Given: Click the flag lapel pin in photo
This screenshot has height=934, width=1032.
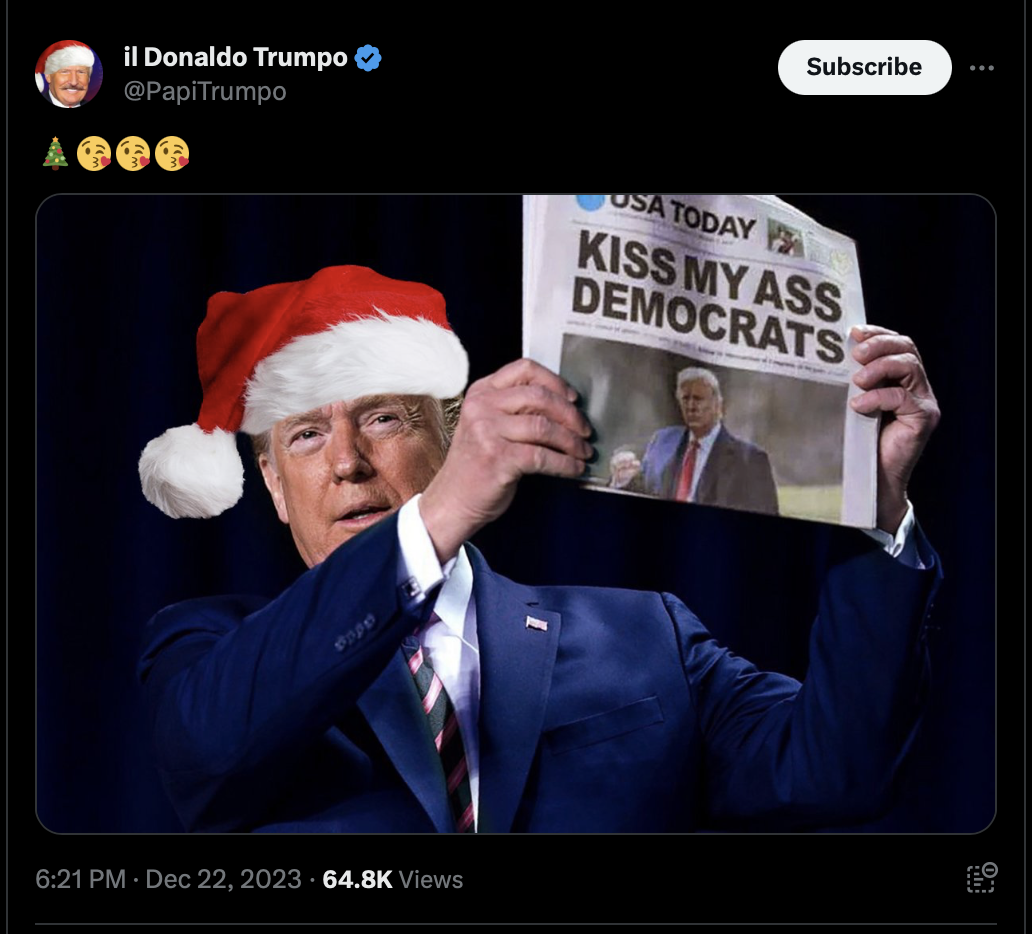Looking at the screenshot, I should [x=536, y=623].
